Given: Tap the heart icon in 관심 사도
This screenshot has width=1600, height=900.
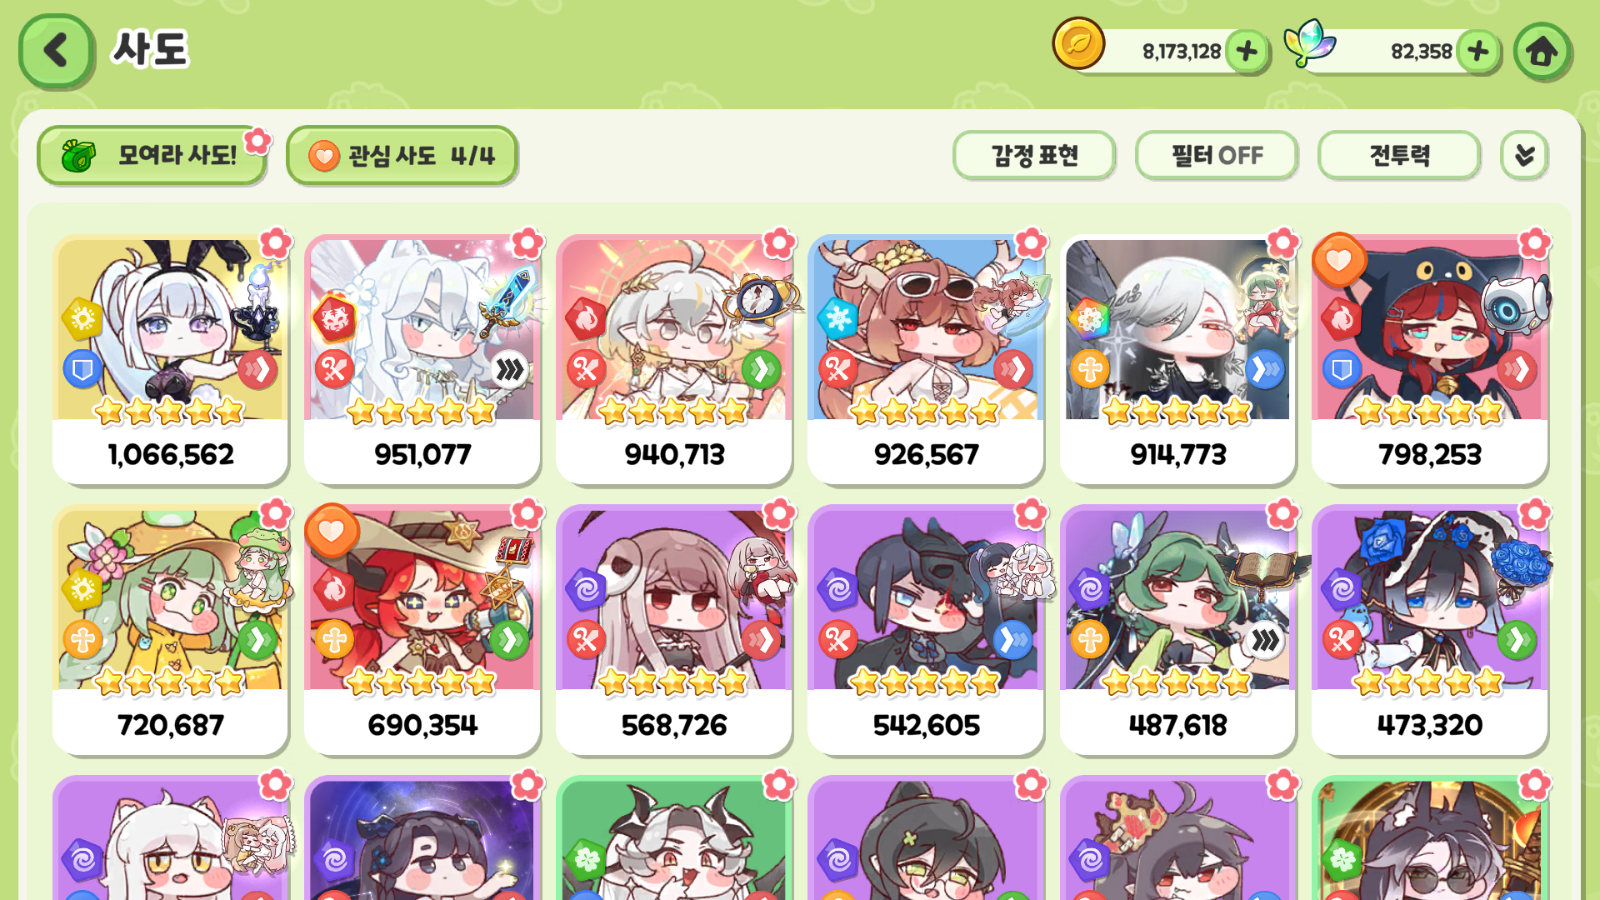Looking at the screenshot, I should point(324,156).
